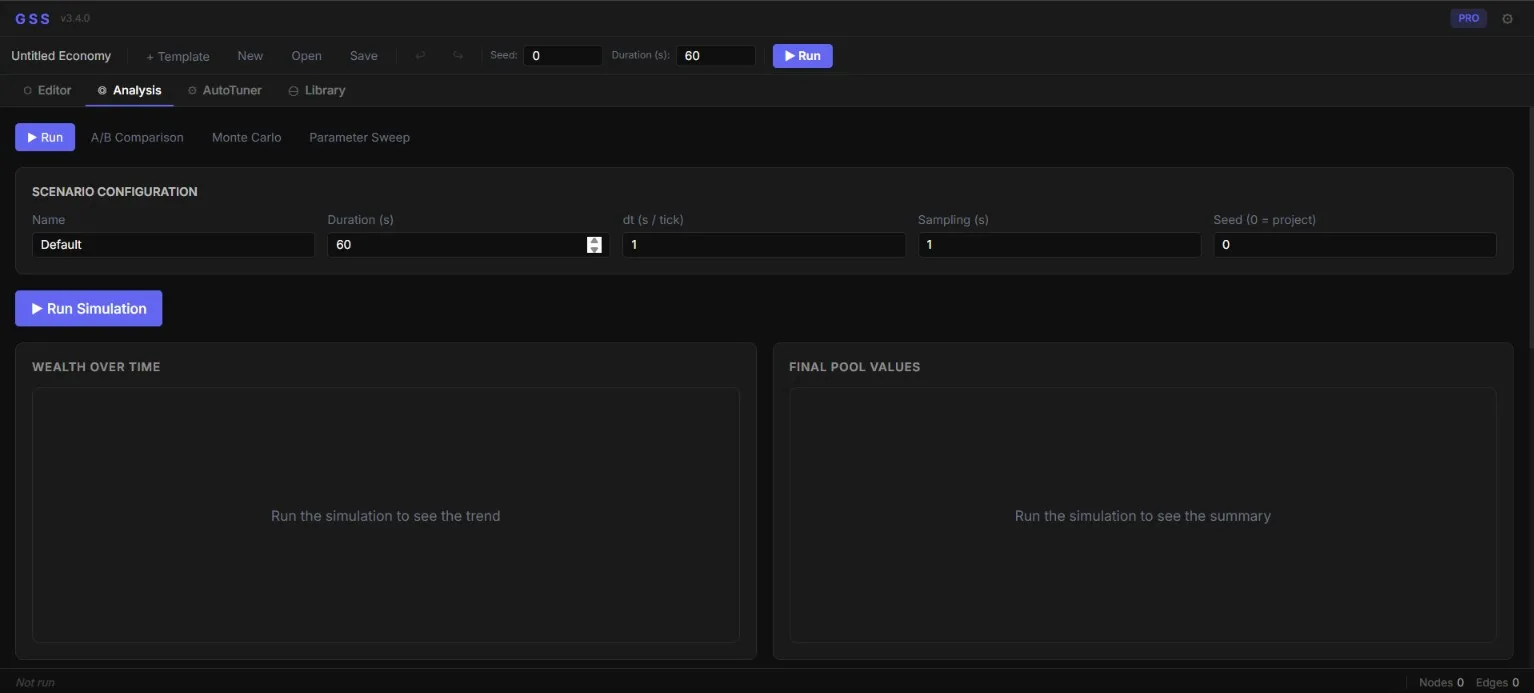Start the Run Simulation button
The width and height of the screenshot is (1534, 693).
pos(89,308)
